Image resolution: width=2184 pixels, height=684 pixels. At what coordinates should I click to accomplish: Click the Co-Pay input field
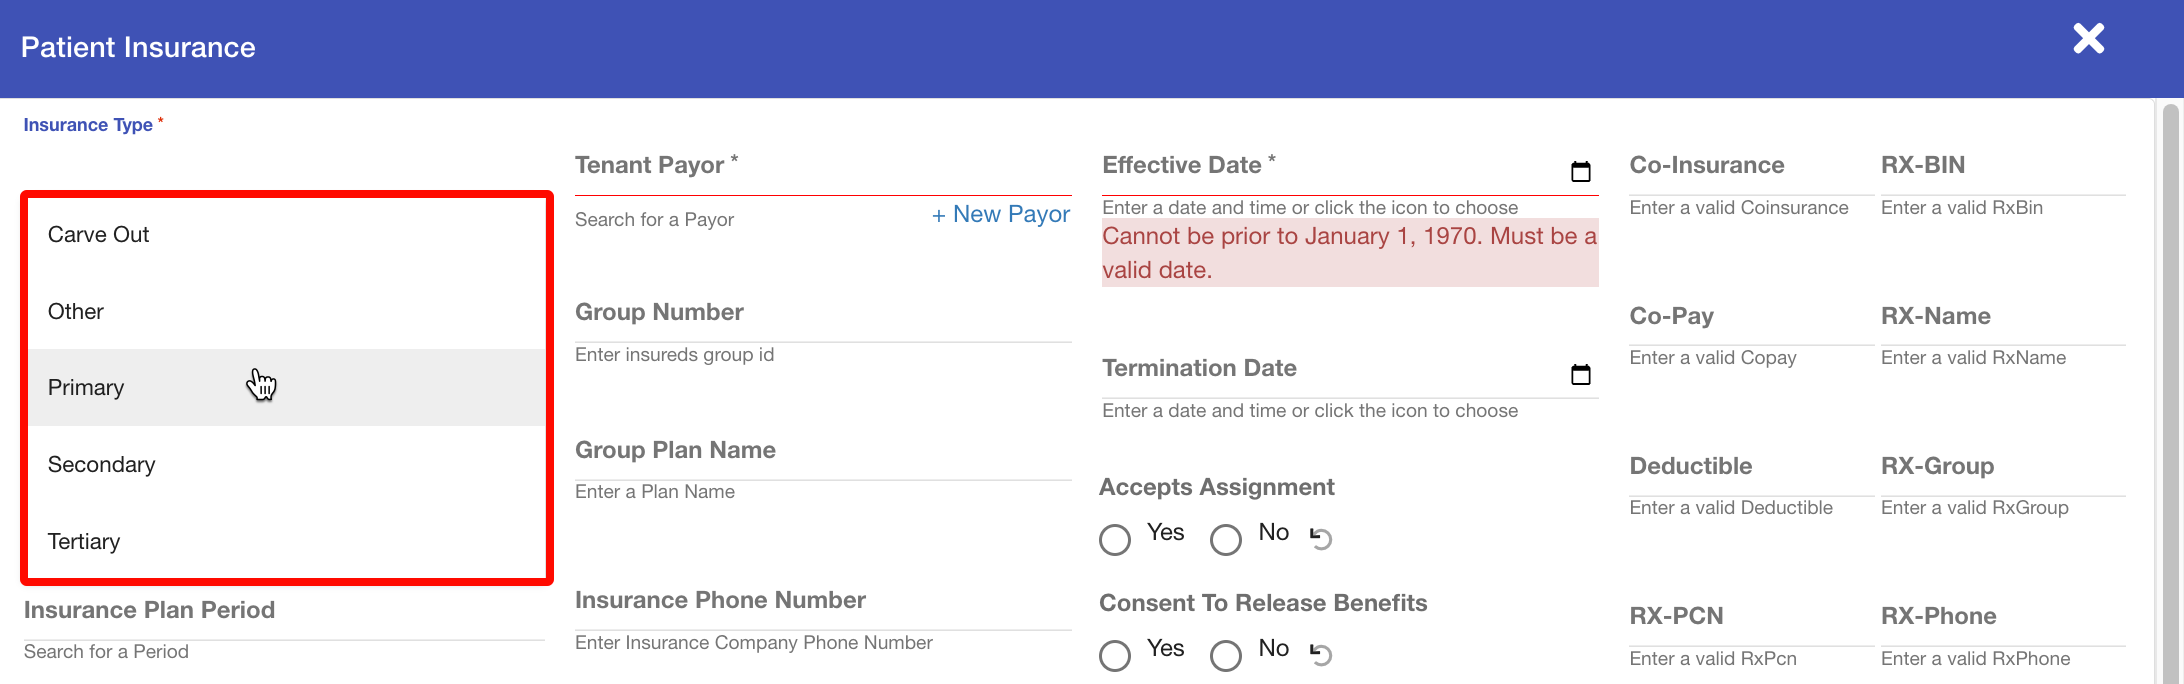point(1750,357)
